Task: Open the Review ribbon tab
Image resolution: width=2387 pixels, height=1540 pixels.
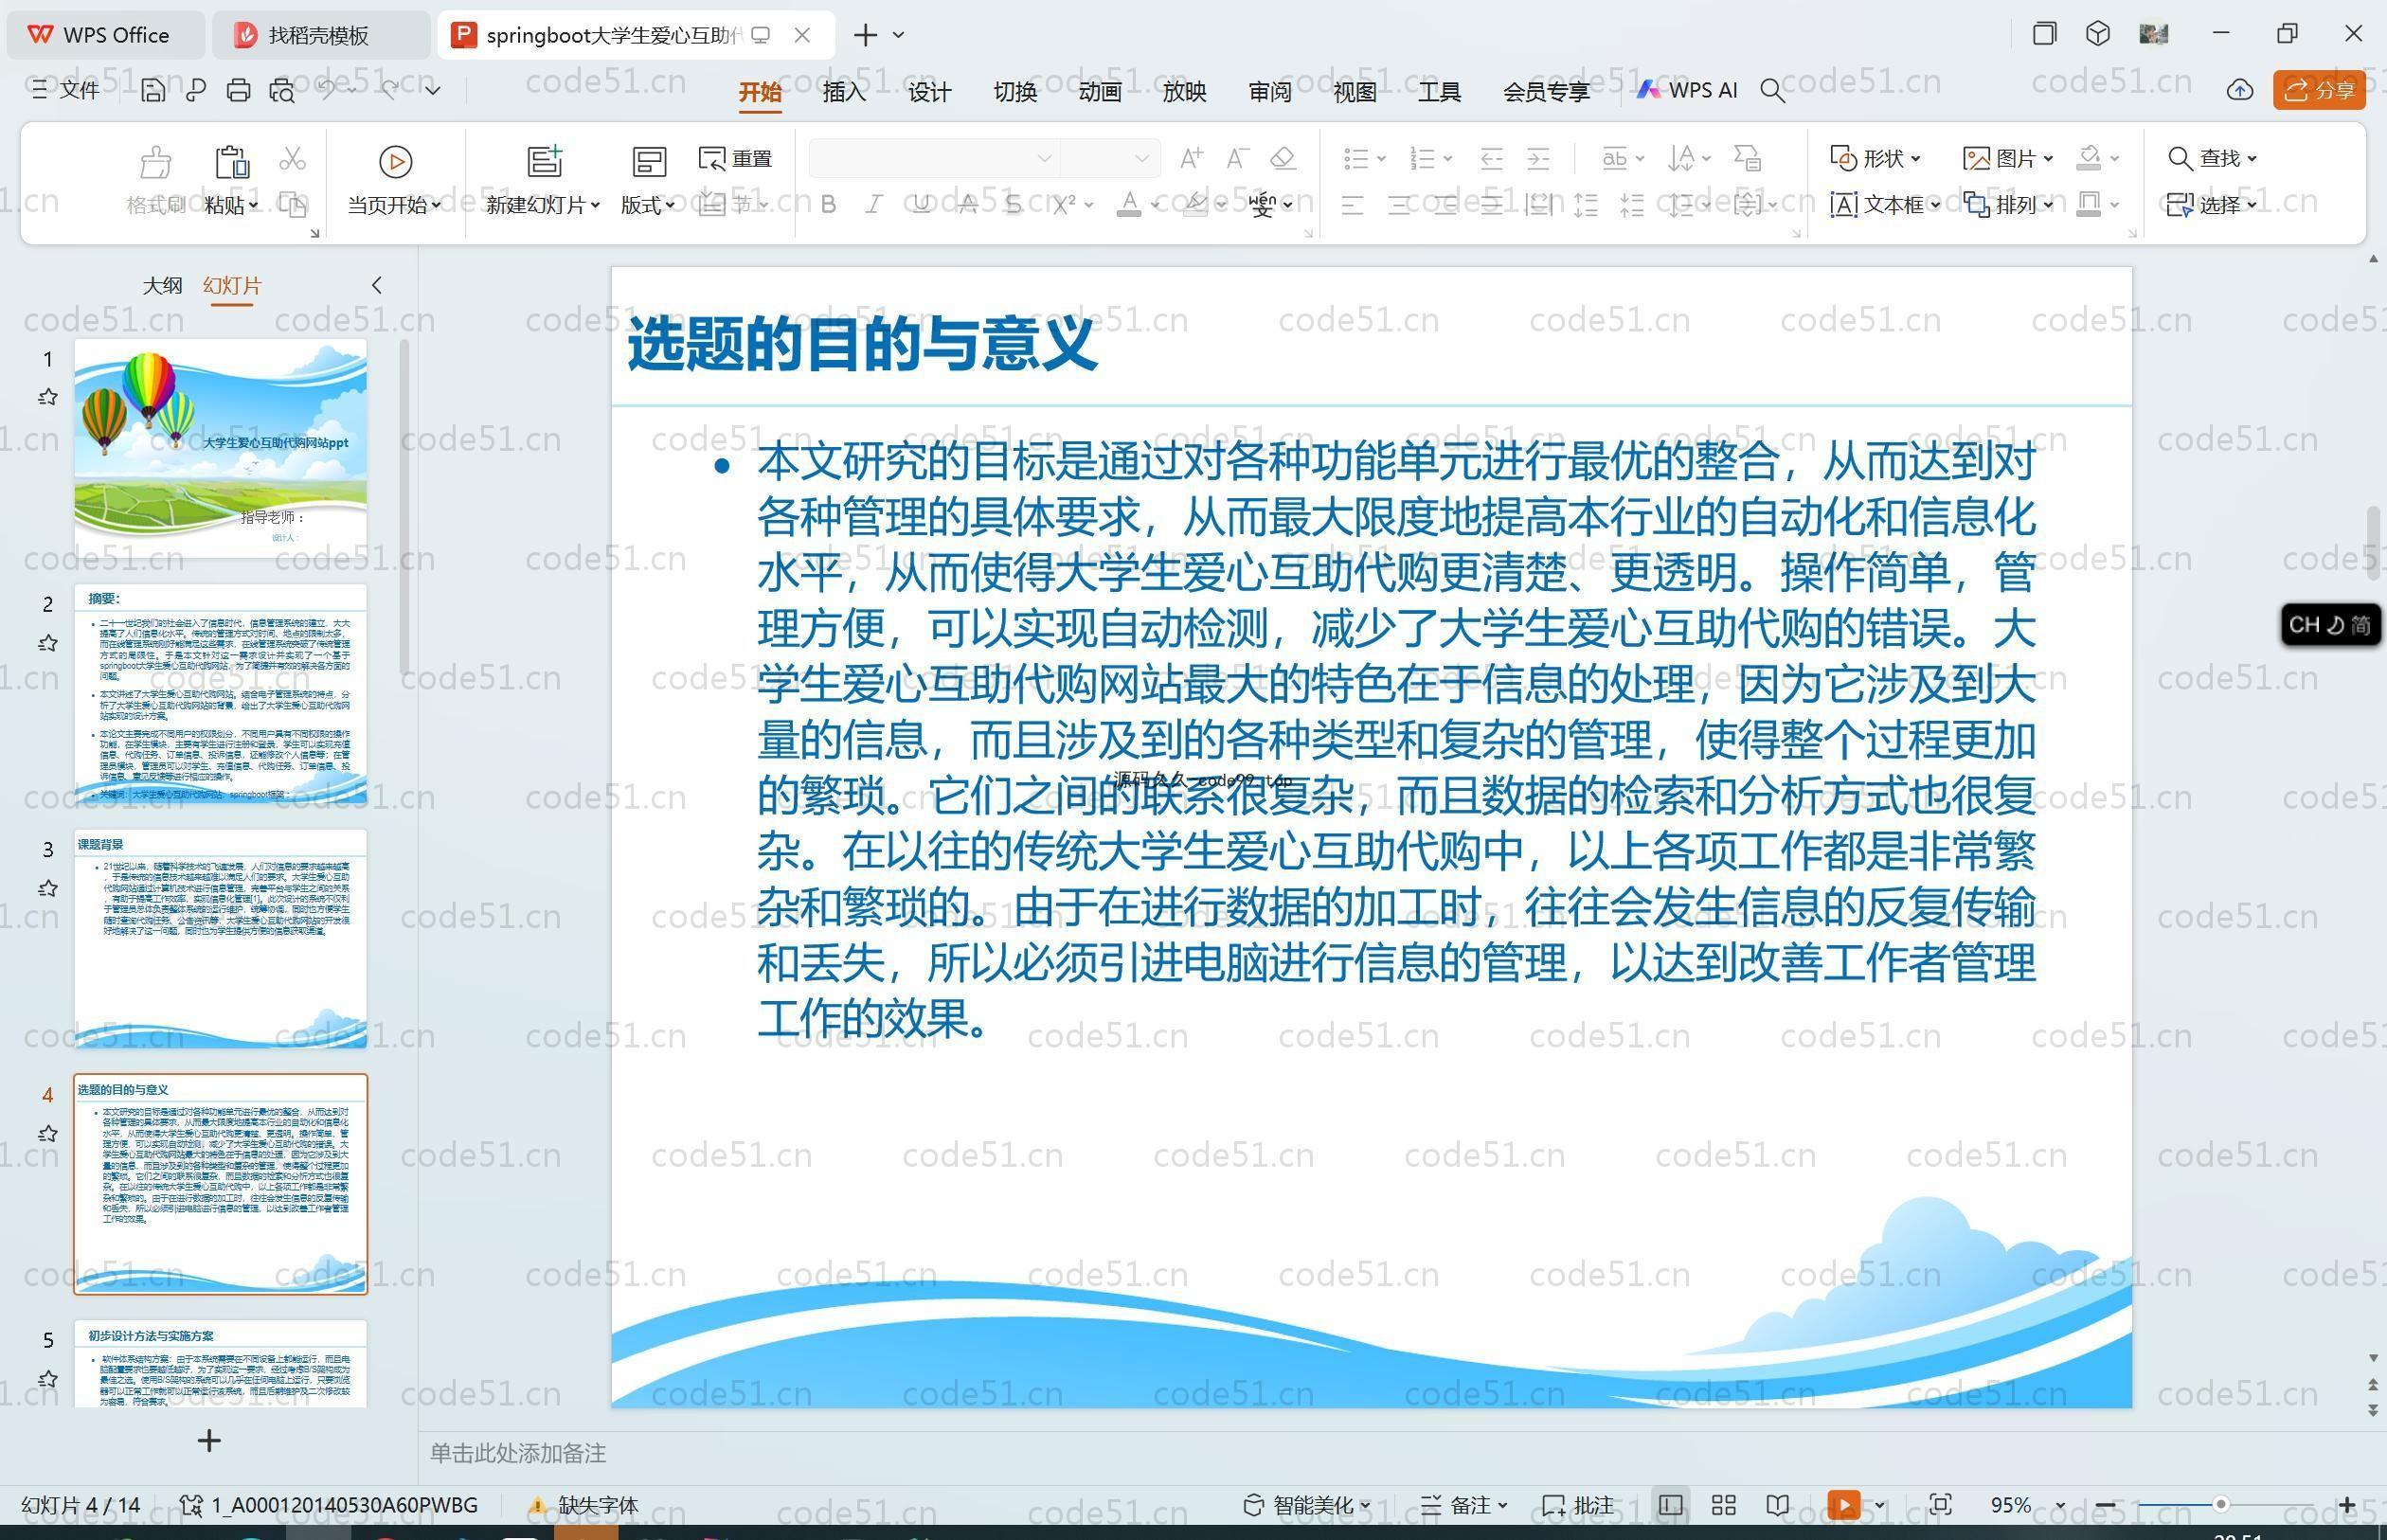Action: (1270, 92)
